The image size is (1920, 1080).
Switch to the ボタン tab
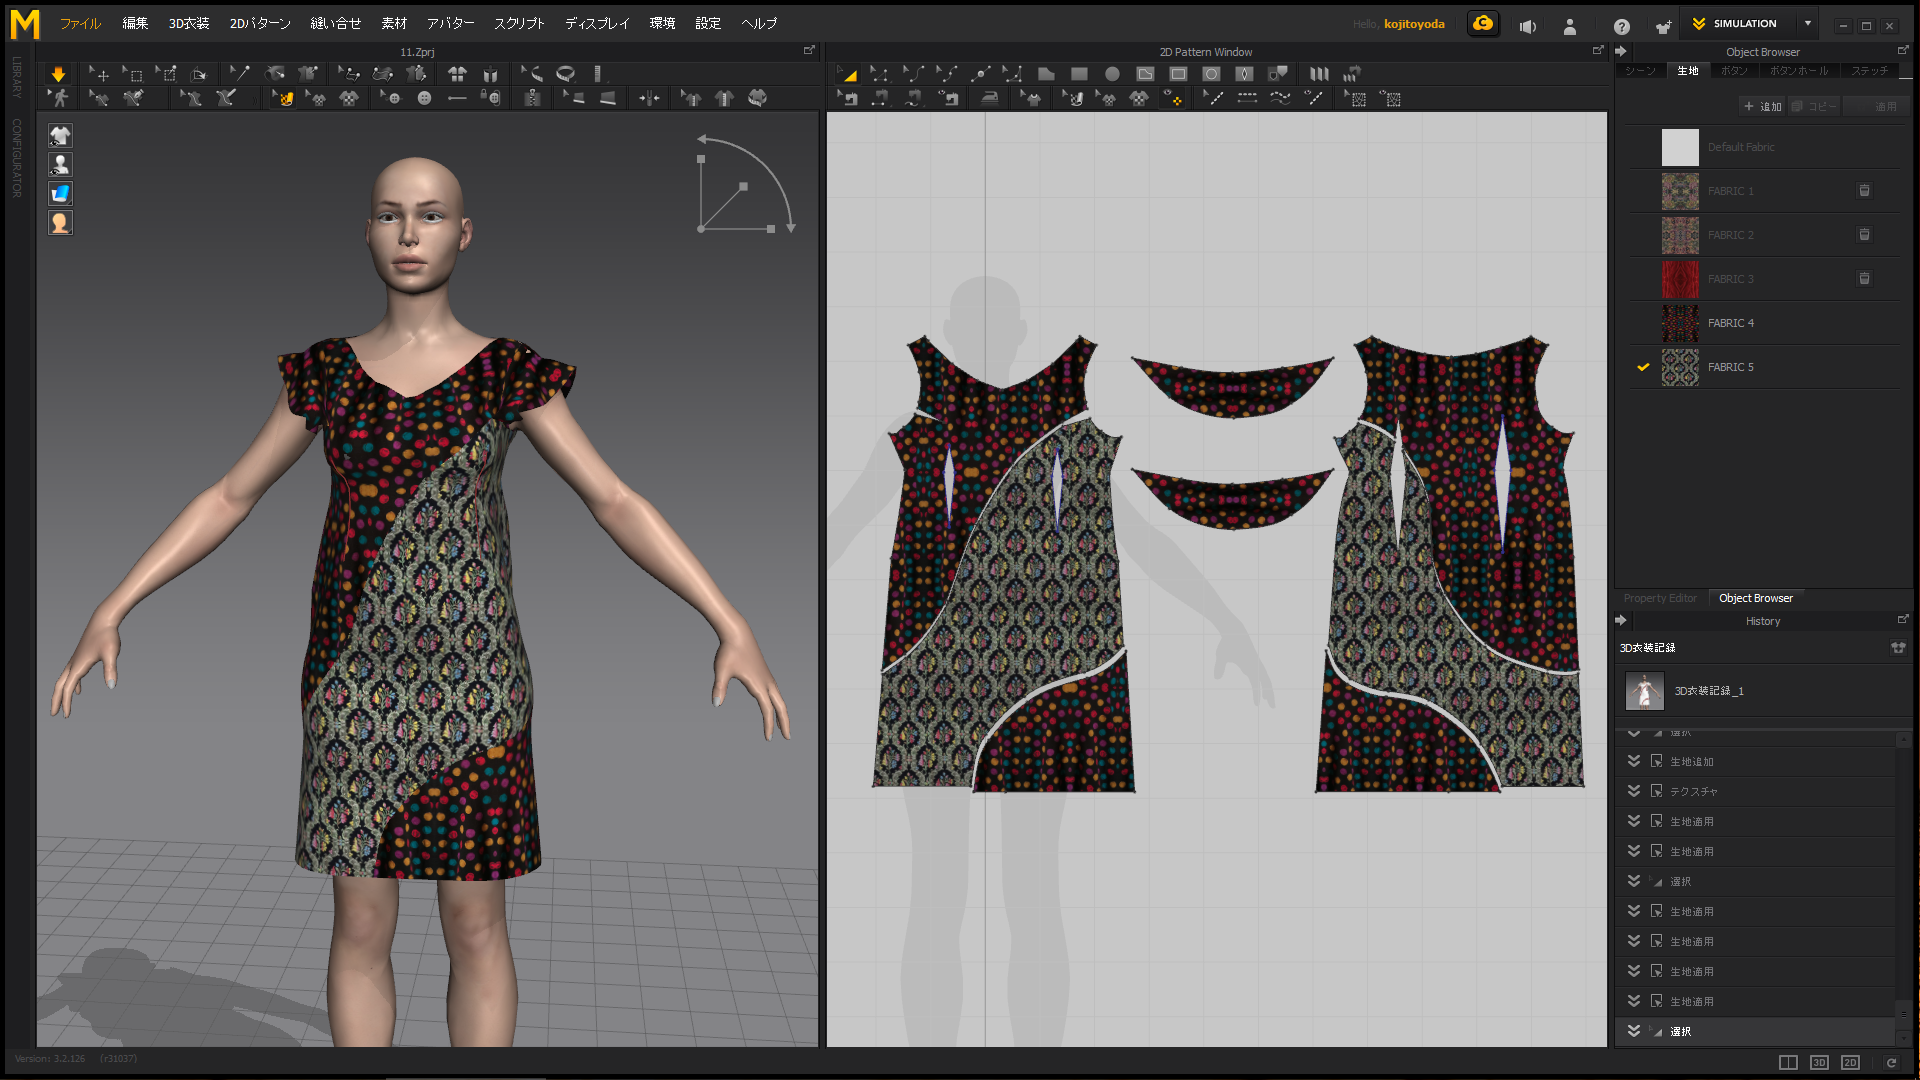click(1734, 71)
